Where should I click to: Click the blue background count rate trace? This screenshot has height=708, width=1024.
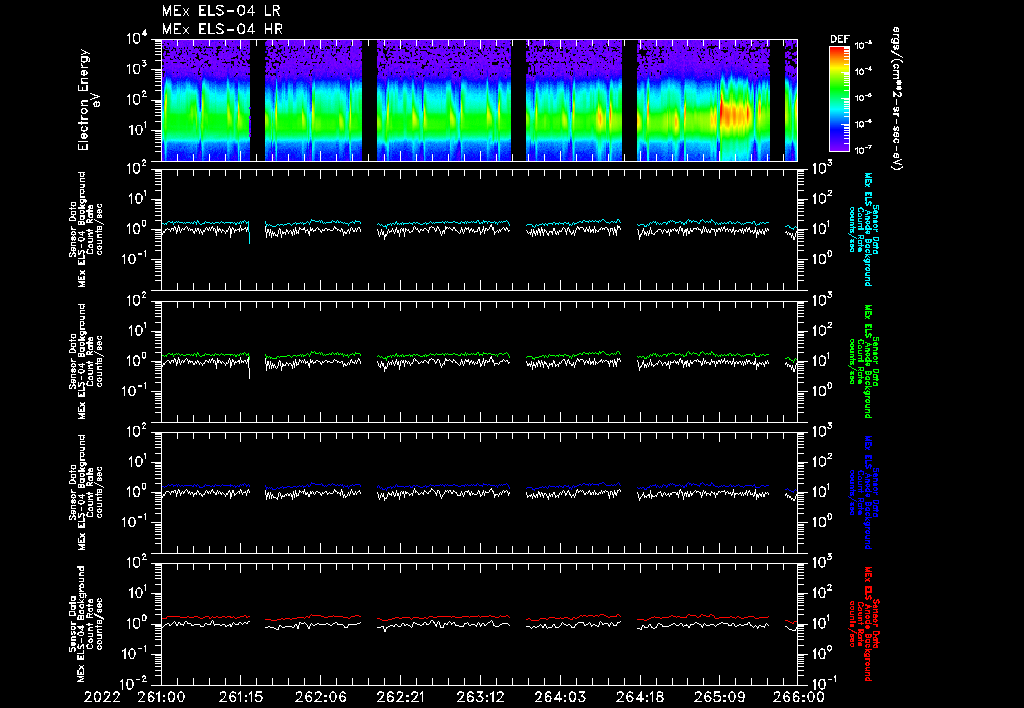click(x=444, y=486)
